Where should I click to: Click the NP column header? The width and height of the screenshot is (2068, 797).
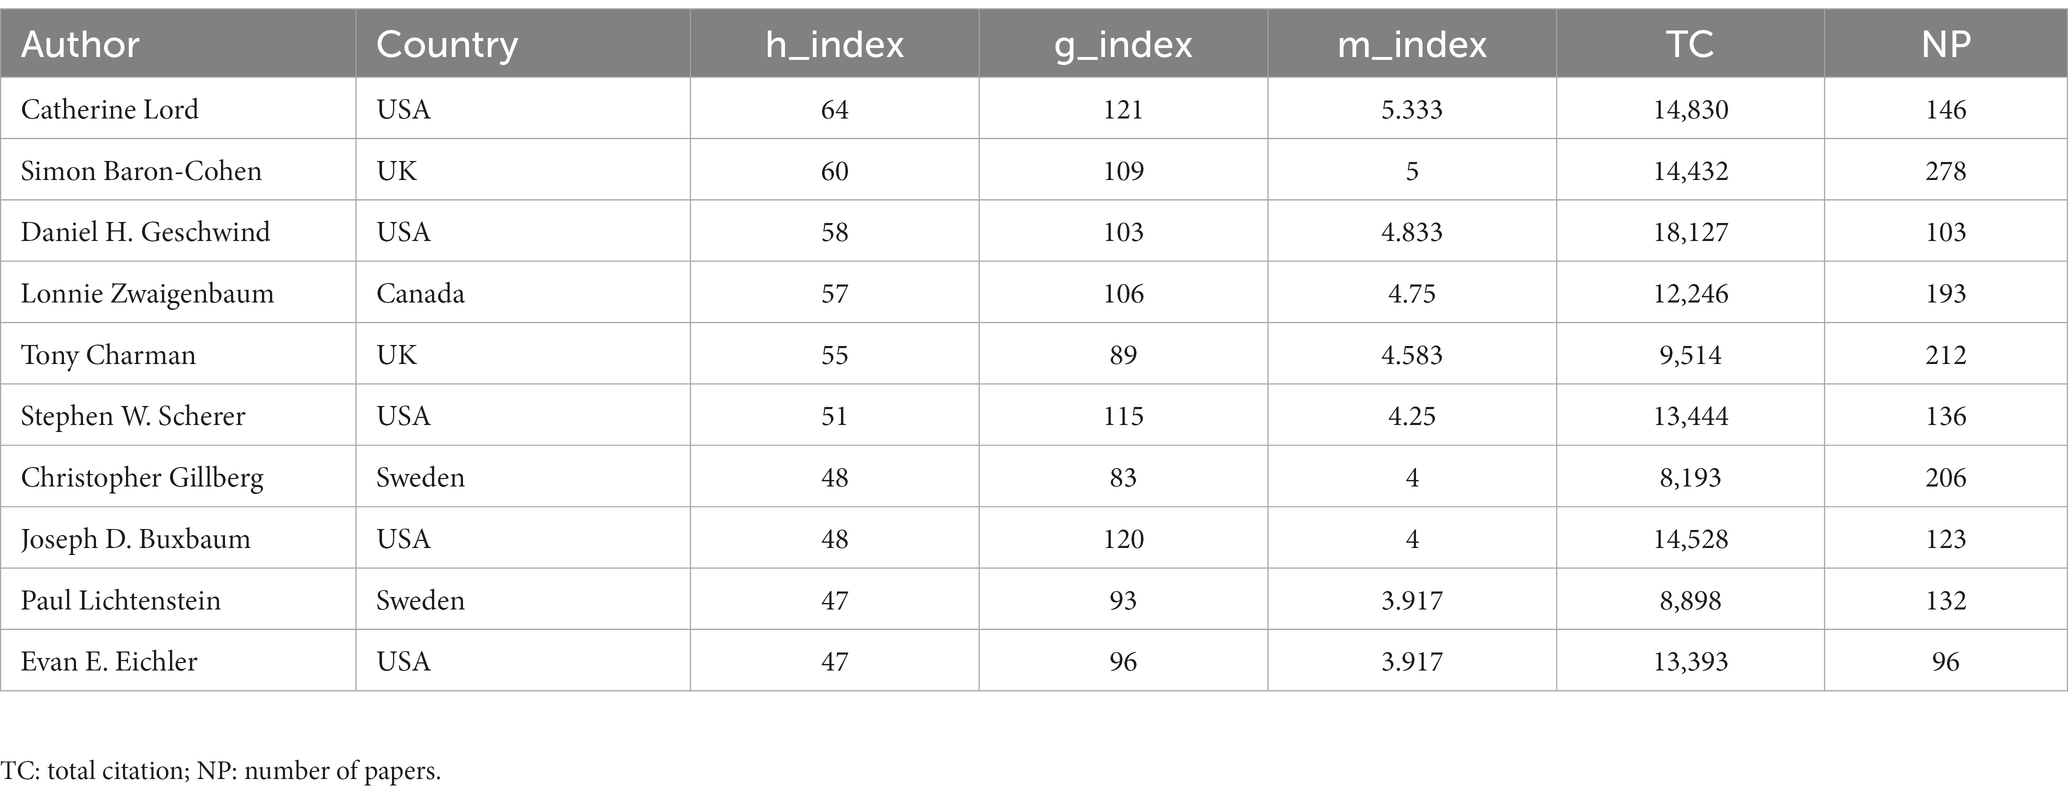pyautogui.click(x=1945, y=44)
